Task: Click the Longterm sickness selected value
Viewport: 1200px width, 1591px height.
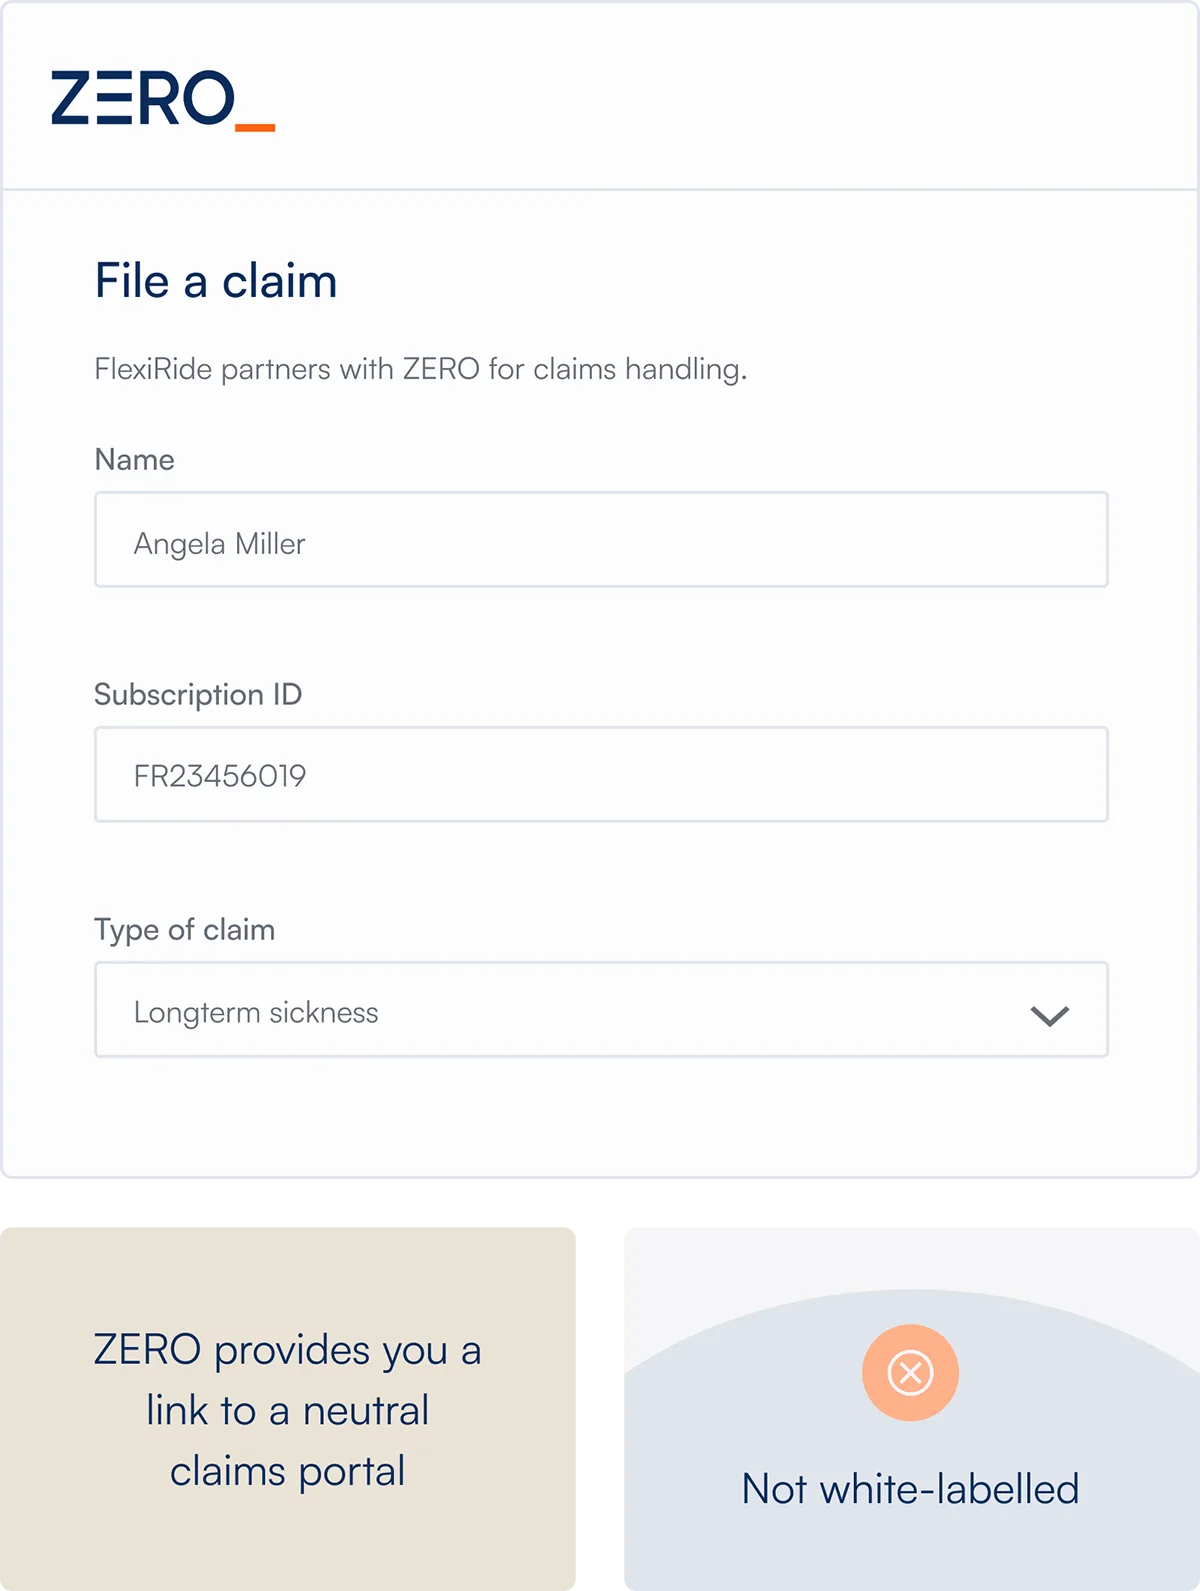Action: pos(256,1013)
